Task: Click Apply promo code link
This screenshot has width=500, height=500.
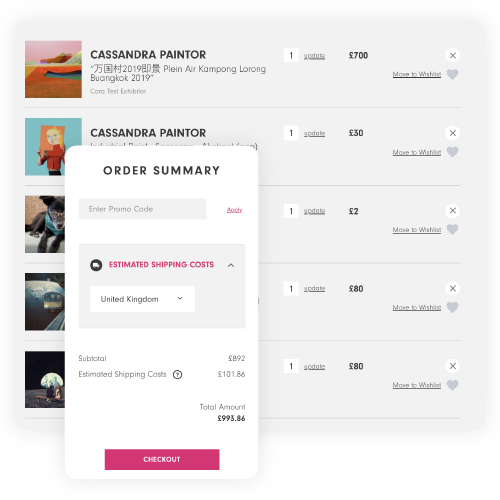Action: [x=234, y=210]
